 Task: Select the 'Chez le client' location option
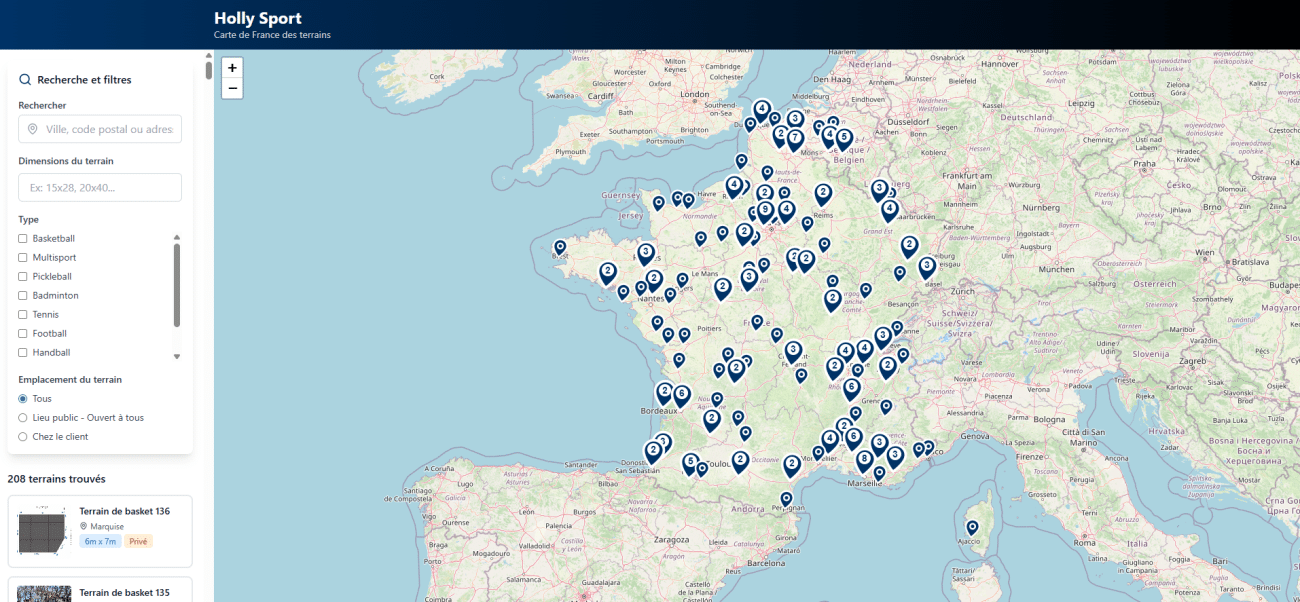tap(23, 437)
